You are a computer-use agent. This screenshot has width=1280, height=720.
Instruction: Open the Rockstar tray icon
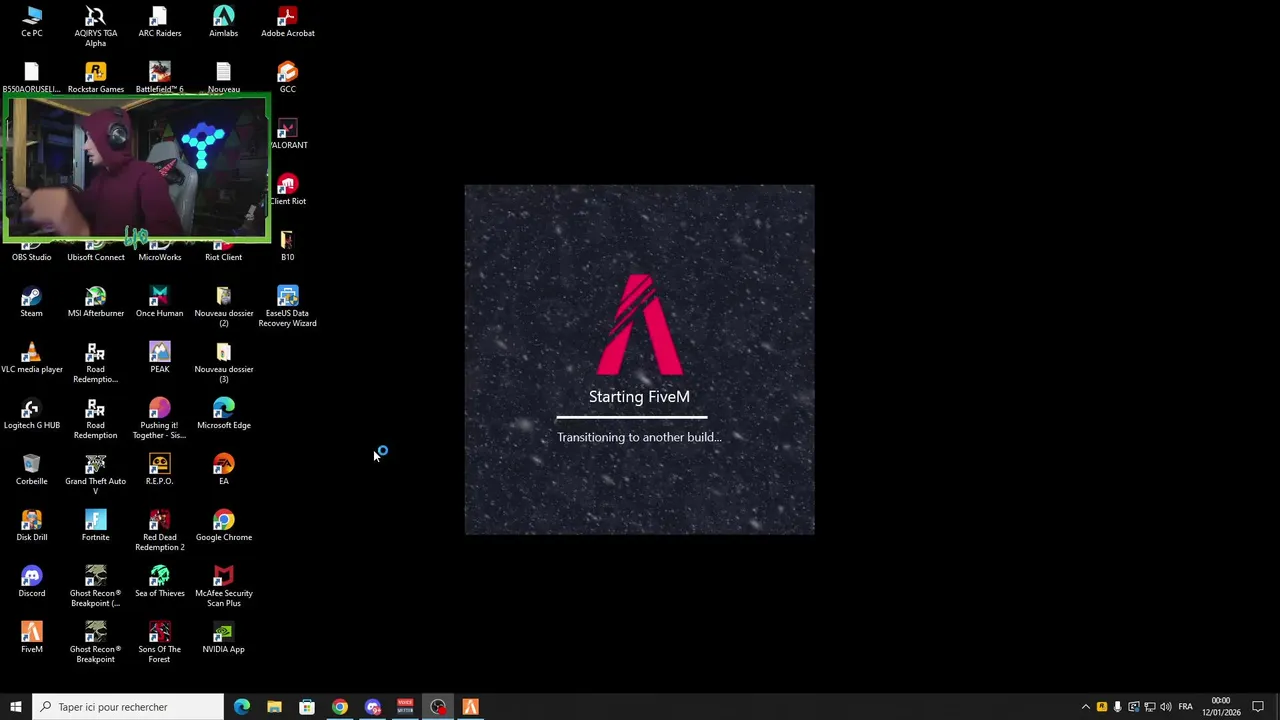coord(1102,707)
